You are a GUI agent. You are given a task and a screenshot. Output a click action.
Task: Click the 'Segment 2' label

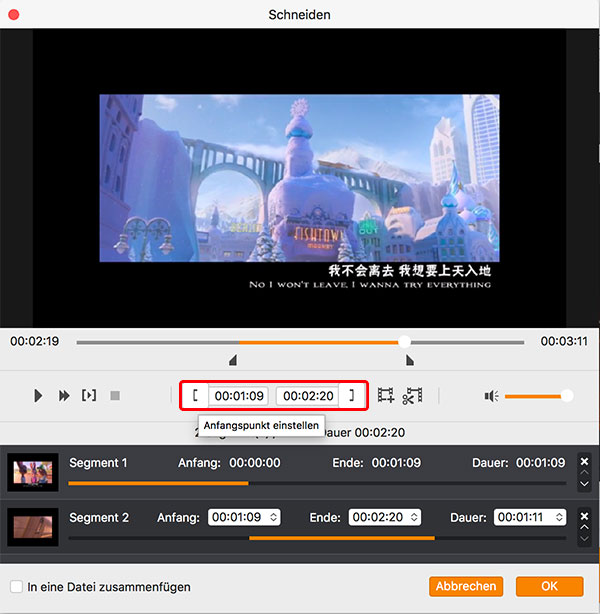pos(99,518)
